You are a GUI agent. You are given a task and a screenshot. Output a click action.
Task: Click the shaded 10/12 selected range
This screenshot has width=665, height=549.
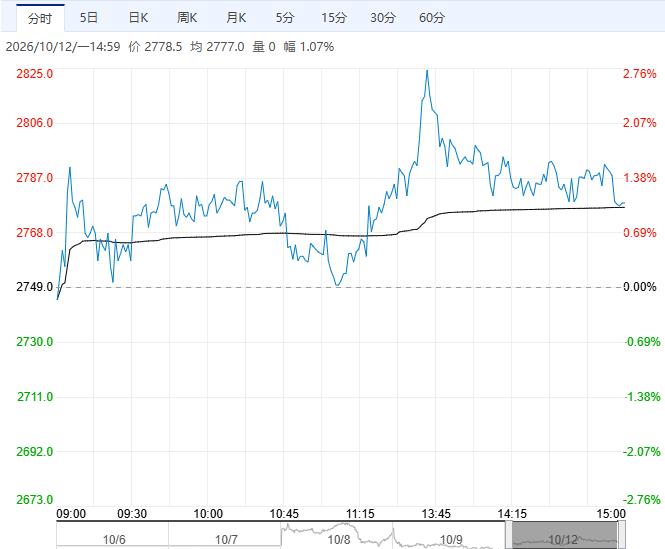click(565, 535)
